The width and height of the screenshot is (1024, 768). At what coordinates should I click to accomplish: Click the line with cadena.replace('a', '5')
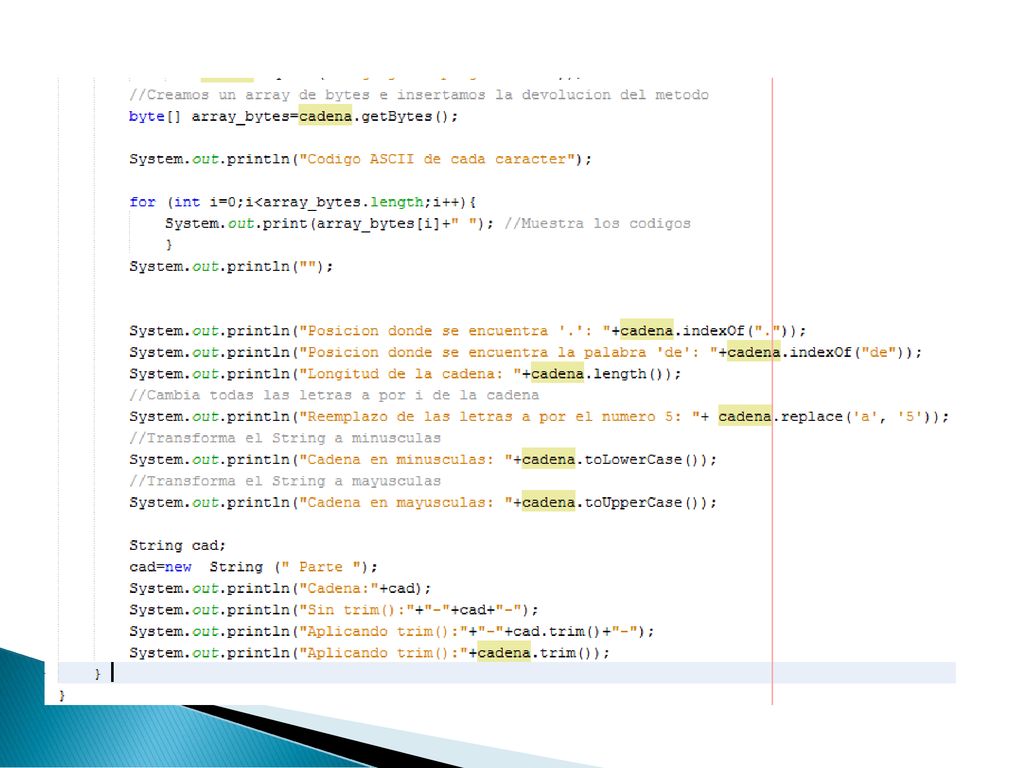click(539, 417)
